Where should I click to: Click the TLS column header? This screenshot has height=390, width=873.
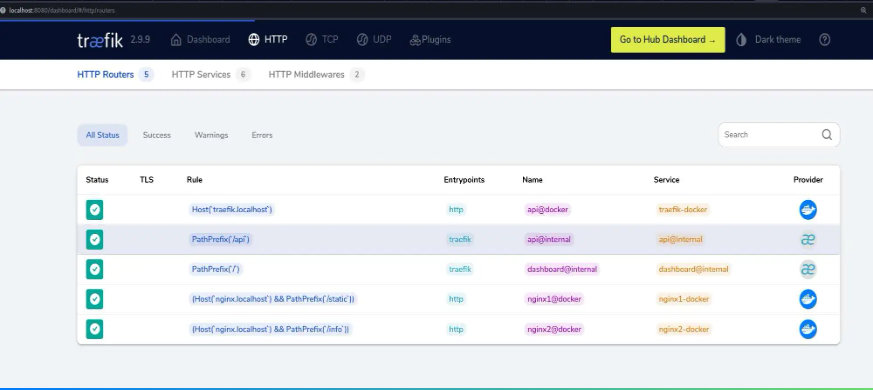pos(146,179)
